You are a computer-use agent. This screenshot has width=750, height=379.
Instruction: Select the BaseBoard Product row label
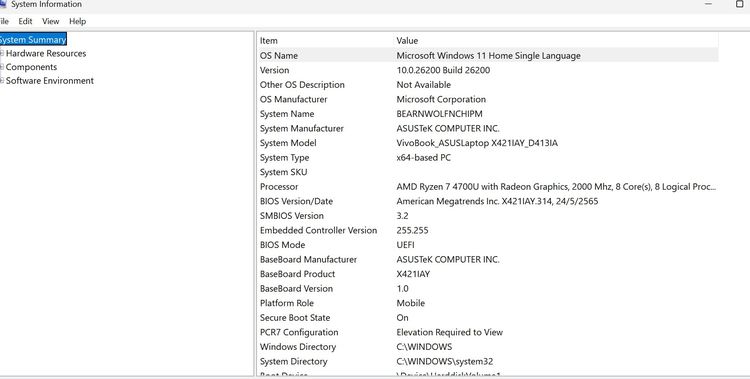pos(298,274)
